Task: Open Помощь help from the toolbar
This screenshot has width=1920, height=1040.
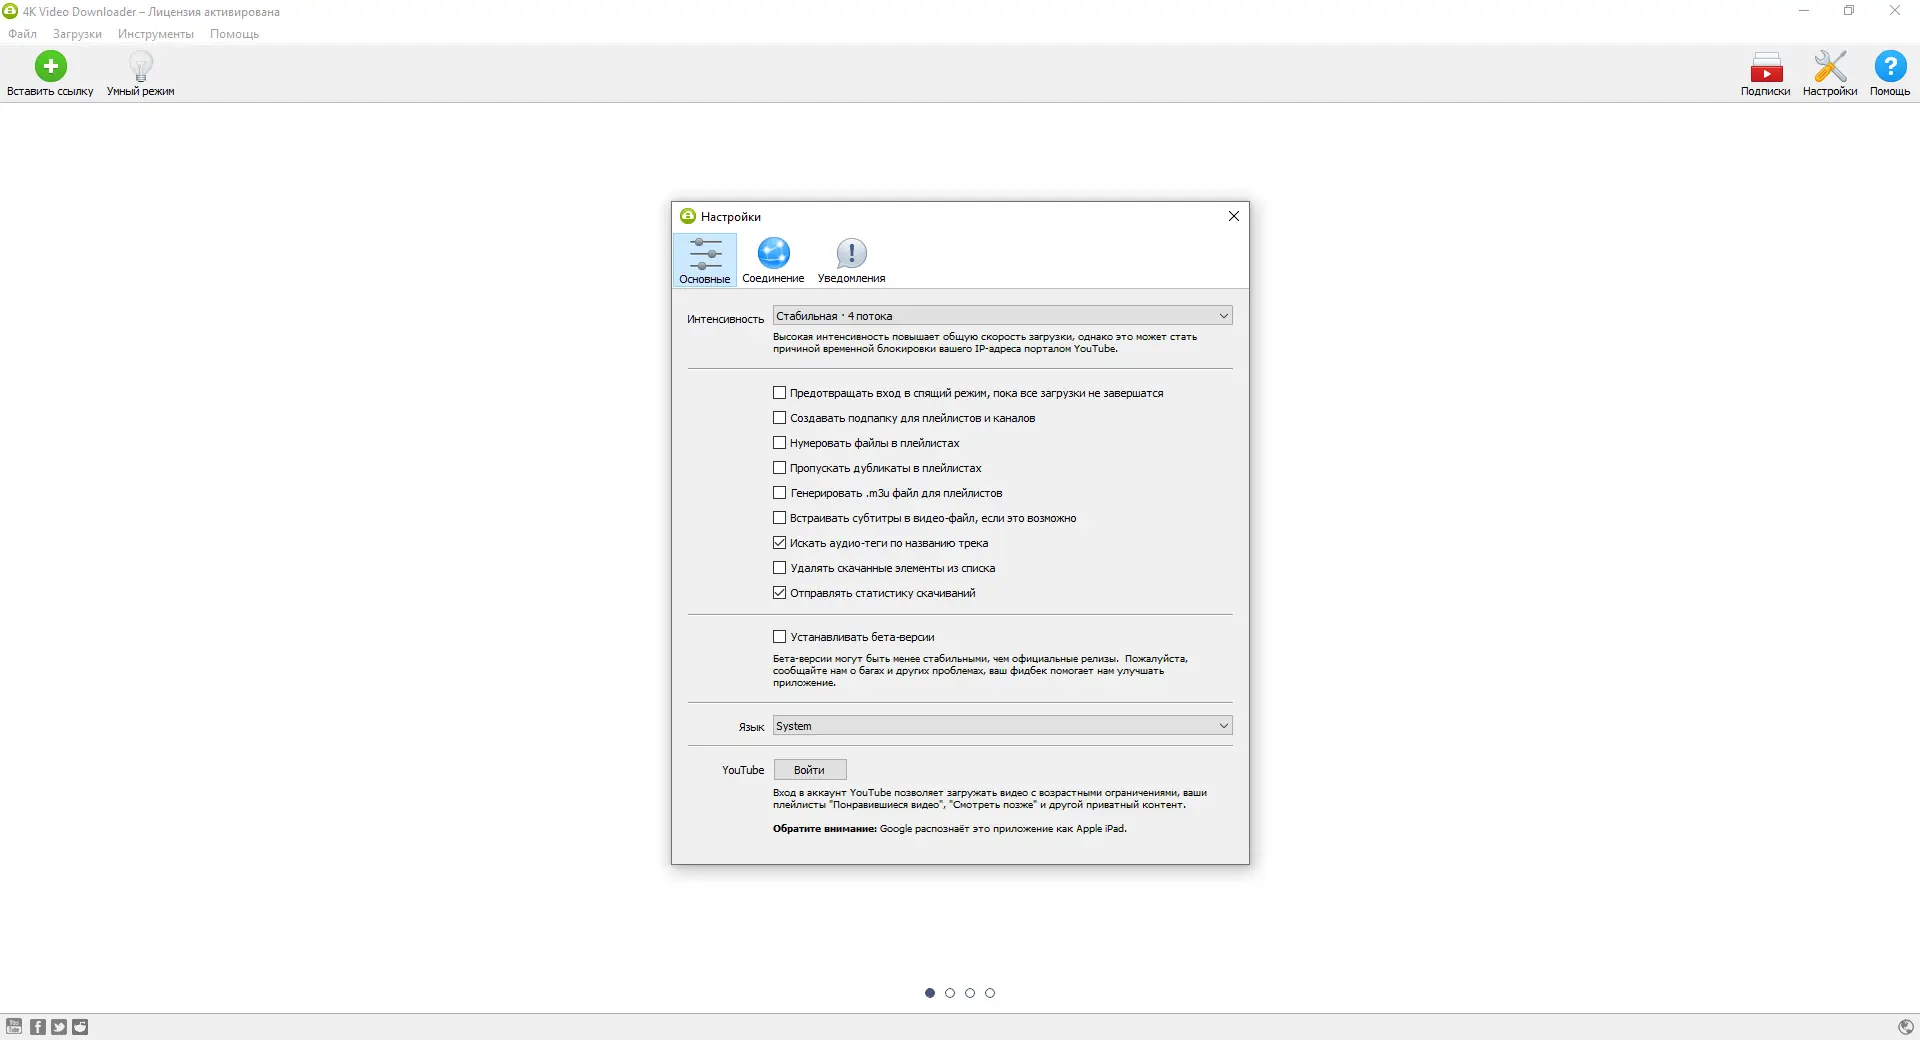Action: click(1890, 74)
